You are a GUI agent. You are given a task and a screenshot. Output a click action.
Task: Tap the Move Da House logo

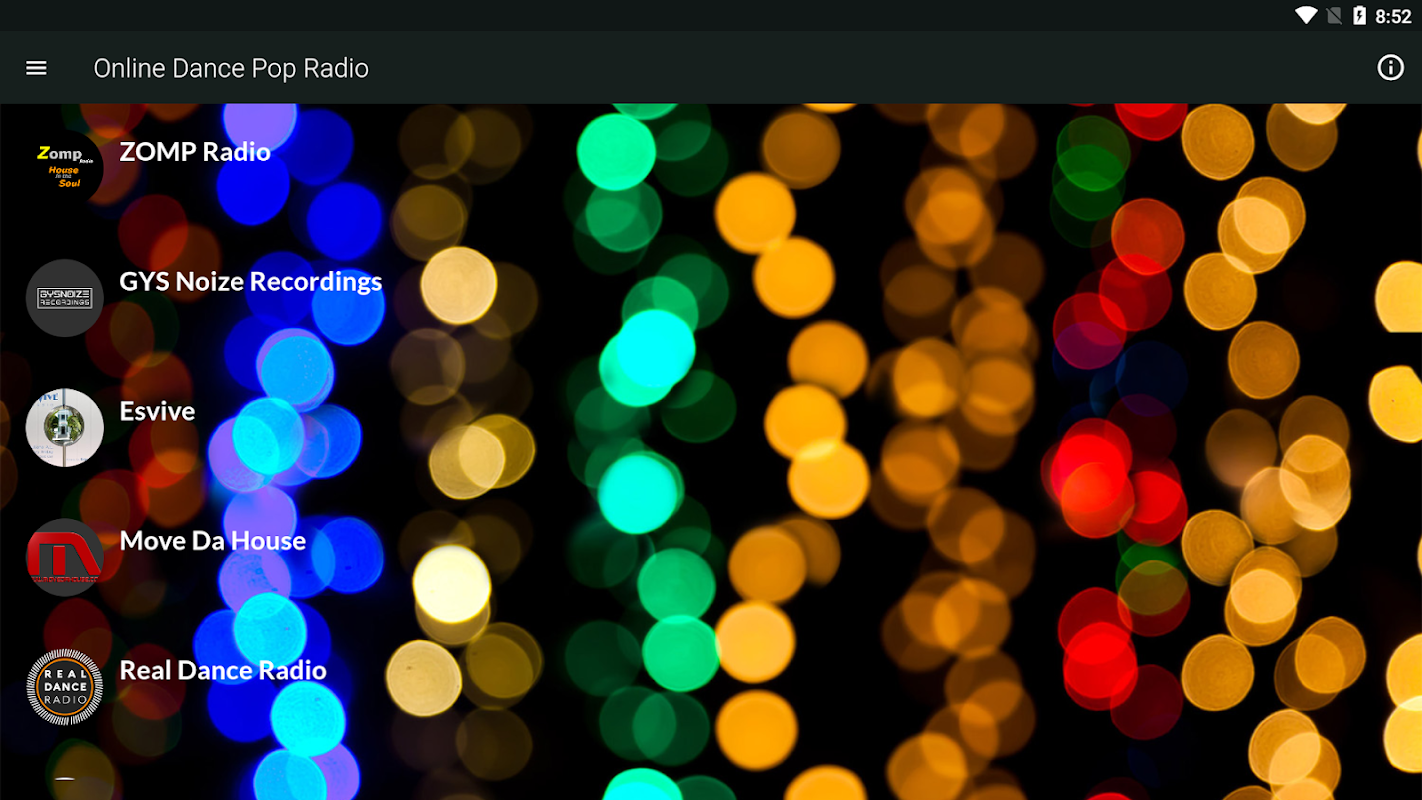[x=65, y=557]
